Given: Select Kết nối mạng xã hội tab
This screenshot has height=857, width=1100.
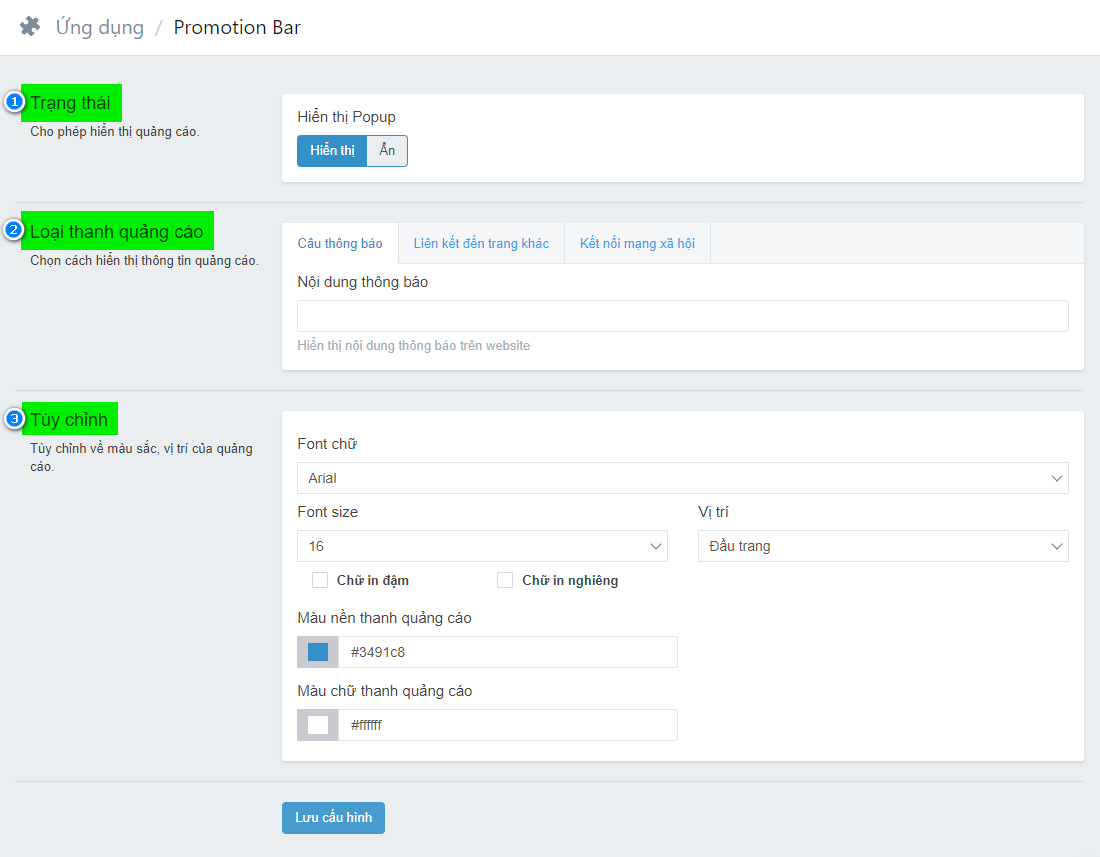Looking at the screenshot, I should click(637, 243).
